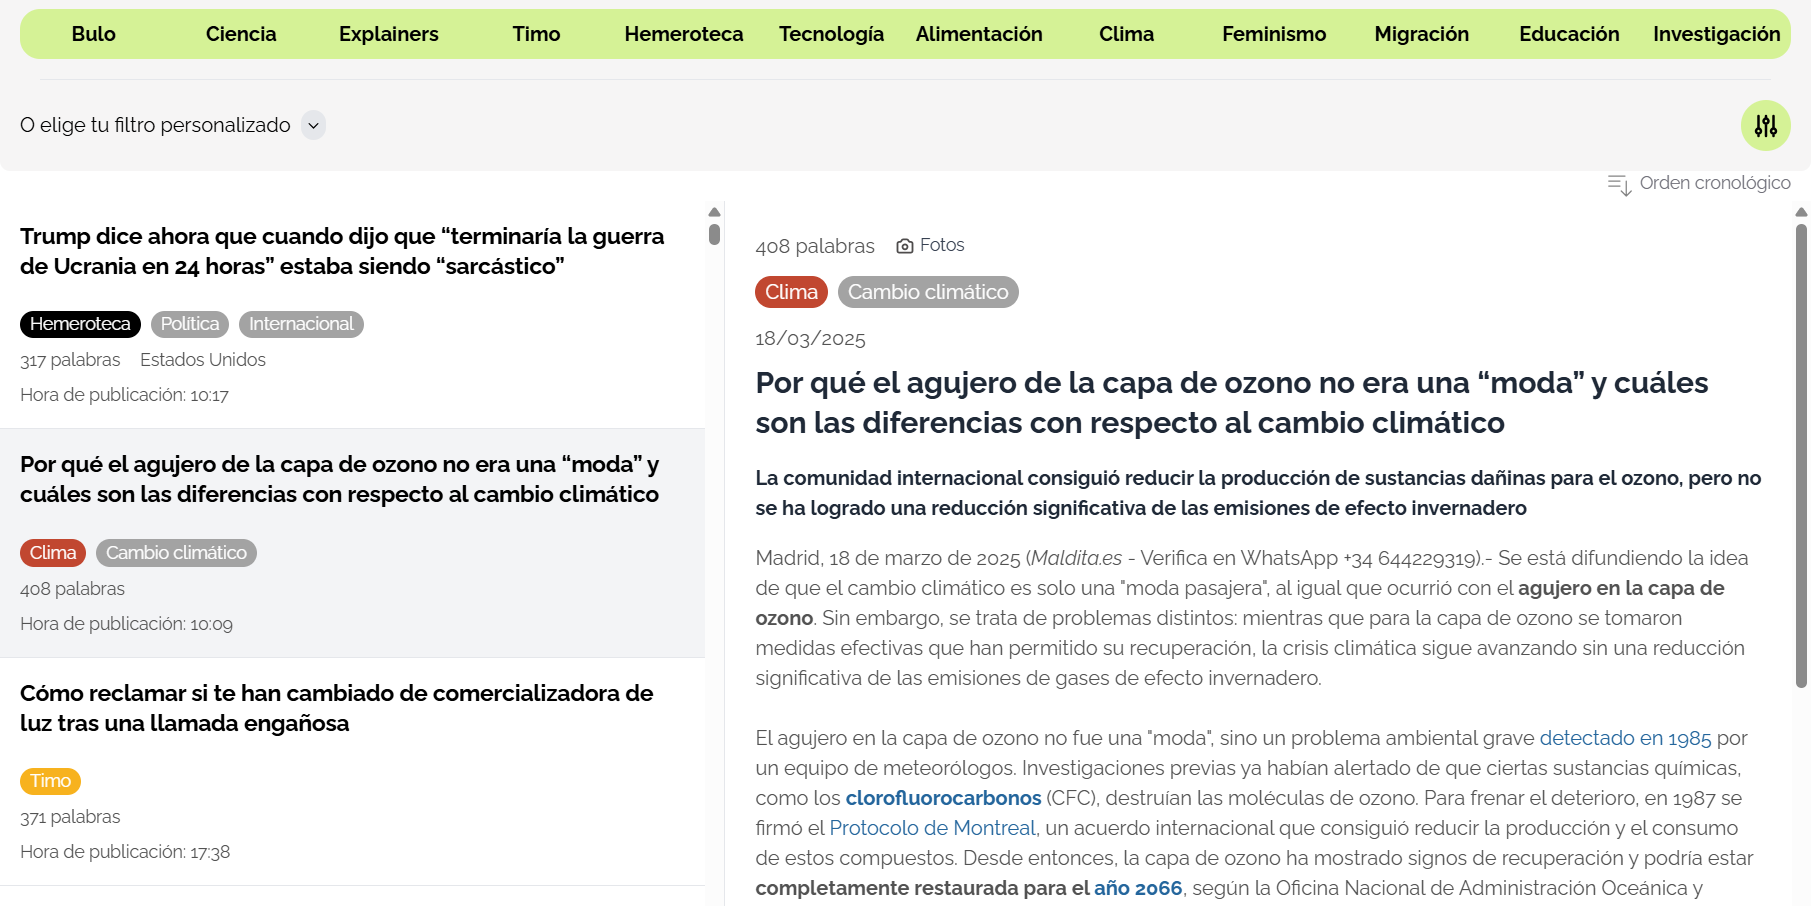The image size is (1812, 906).
Task: Click the Fotos camera icon
Action: coord(905,246)
